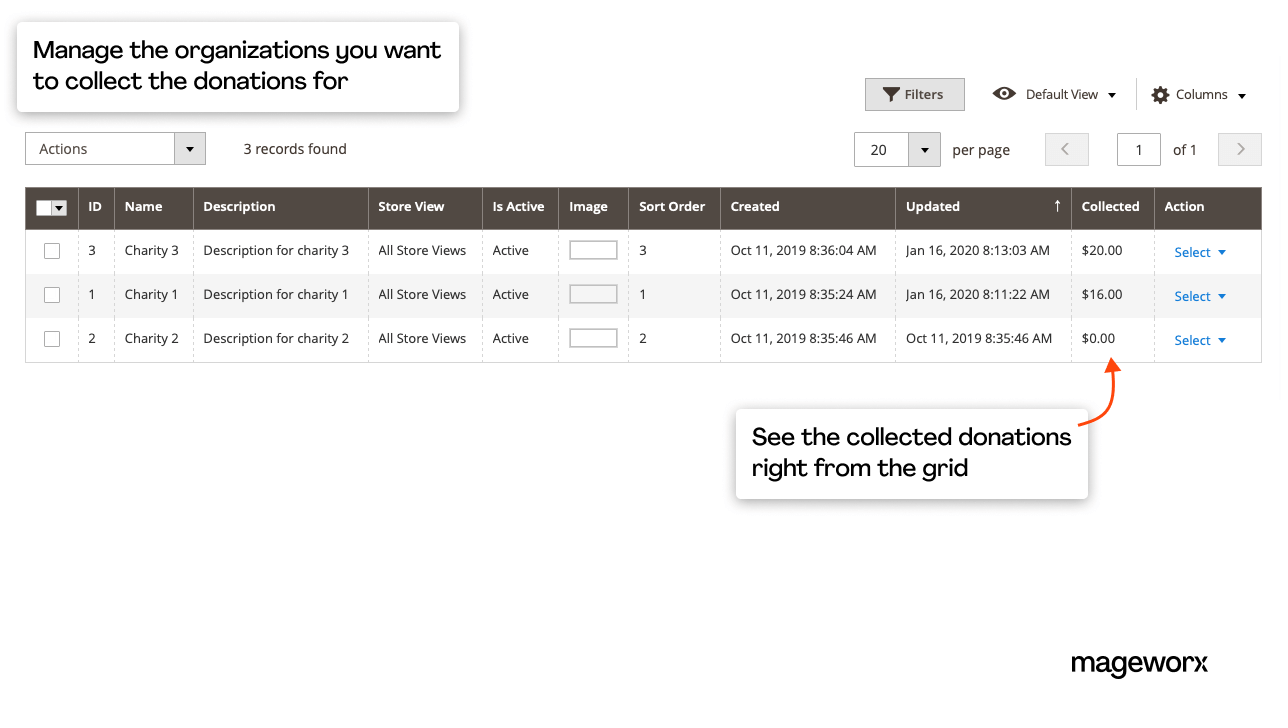
Task: Click the gear icon next to Columns
Action: (x=1159, y=94)
